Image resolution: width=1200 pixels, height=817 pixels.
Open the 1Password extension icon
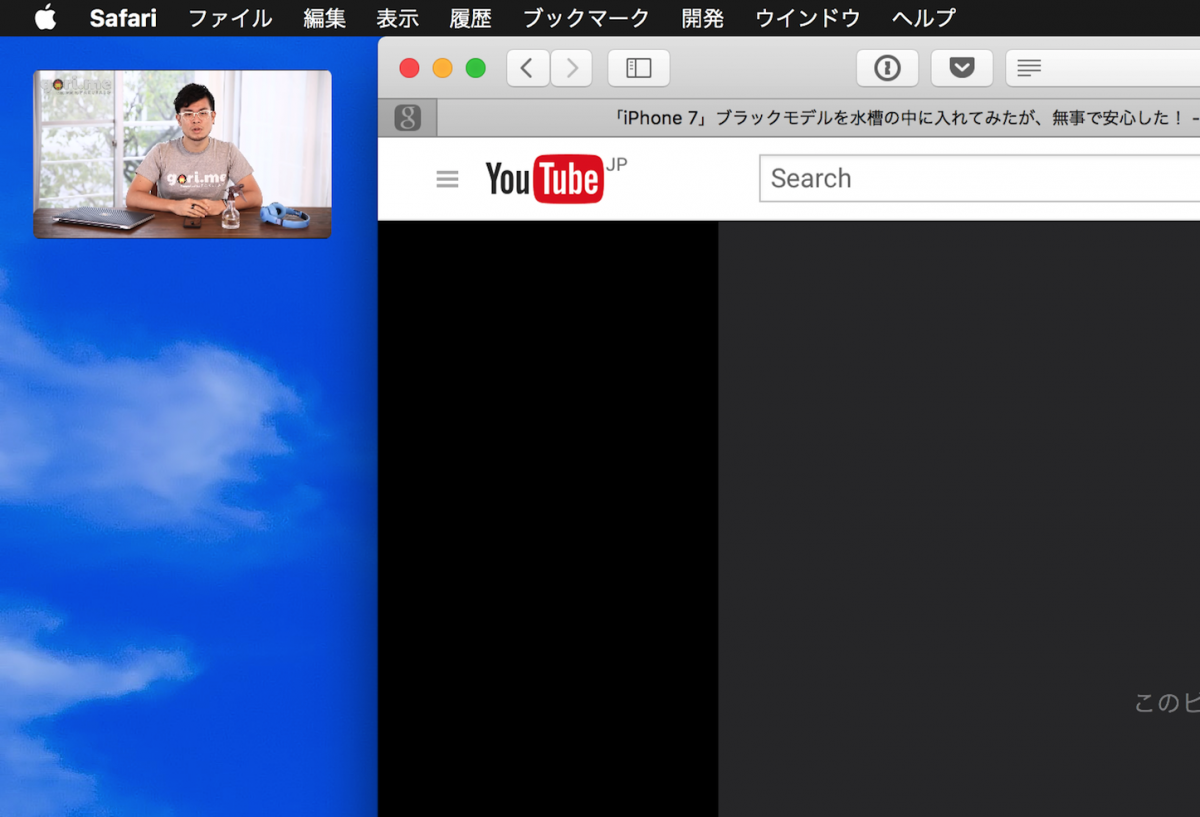(x=887, y=68)
